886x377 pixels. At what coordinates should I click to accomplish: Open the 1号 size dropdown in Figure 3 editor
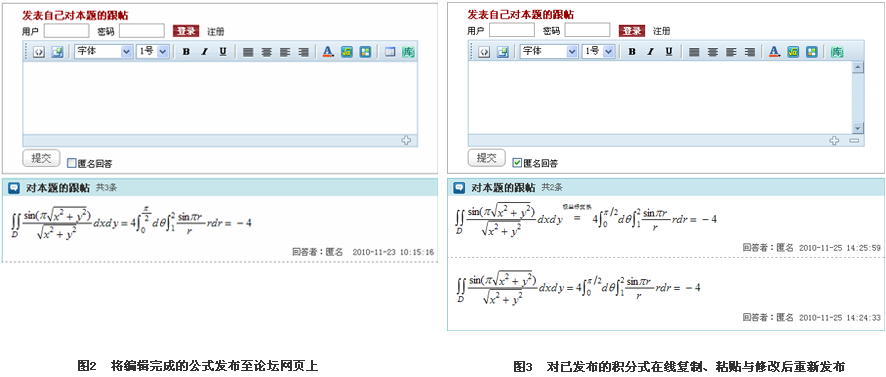[598, 51]
